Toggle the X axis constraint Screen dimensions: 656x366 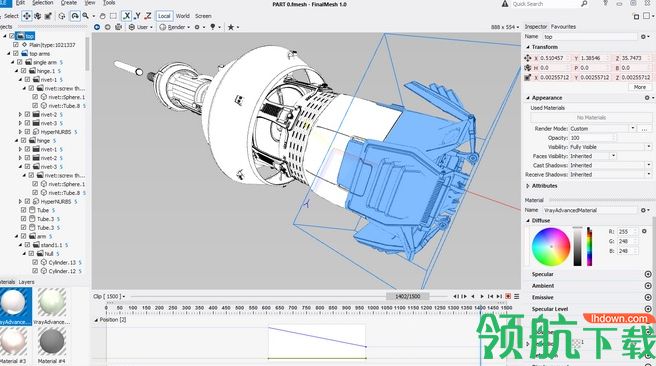126,16
